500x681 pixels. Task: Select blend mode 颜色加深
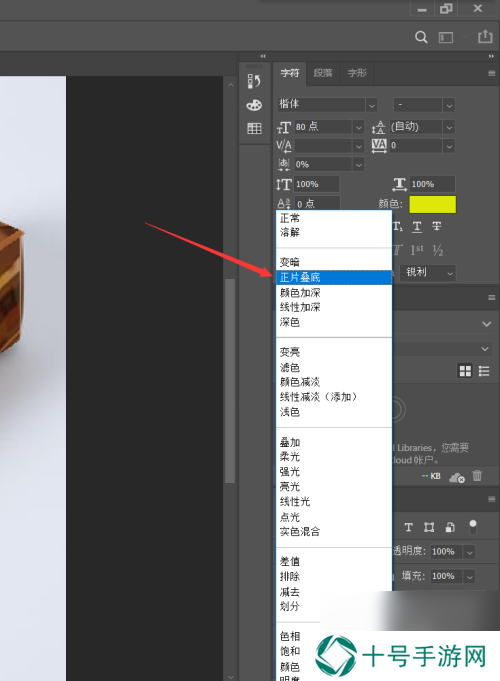coord(334,292)
